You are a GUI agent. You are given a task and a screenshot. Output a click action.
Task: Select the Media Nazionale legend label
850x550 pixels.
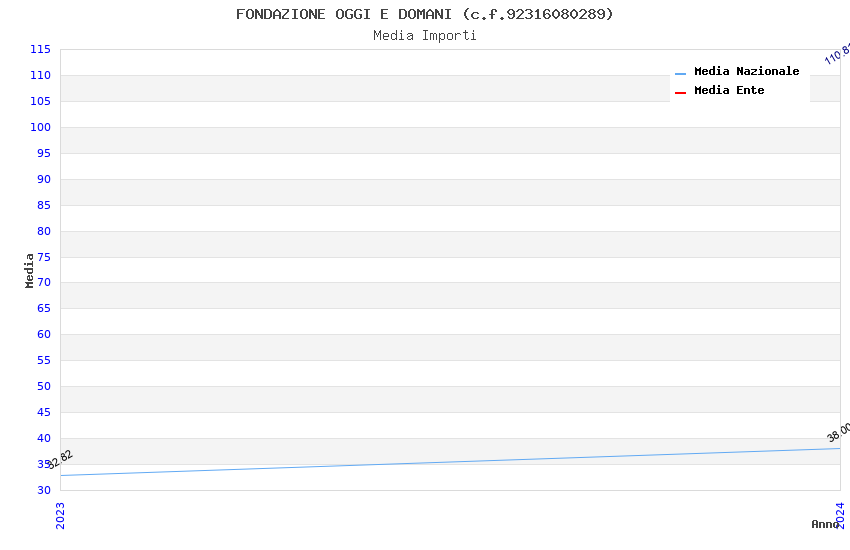click(x=746, y=71)
